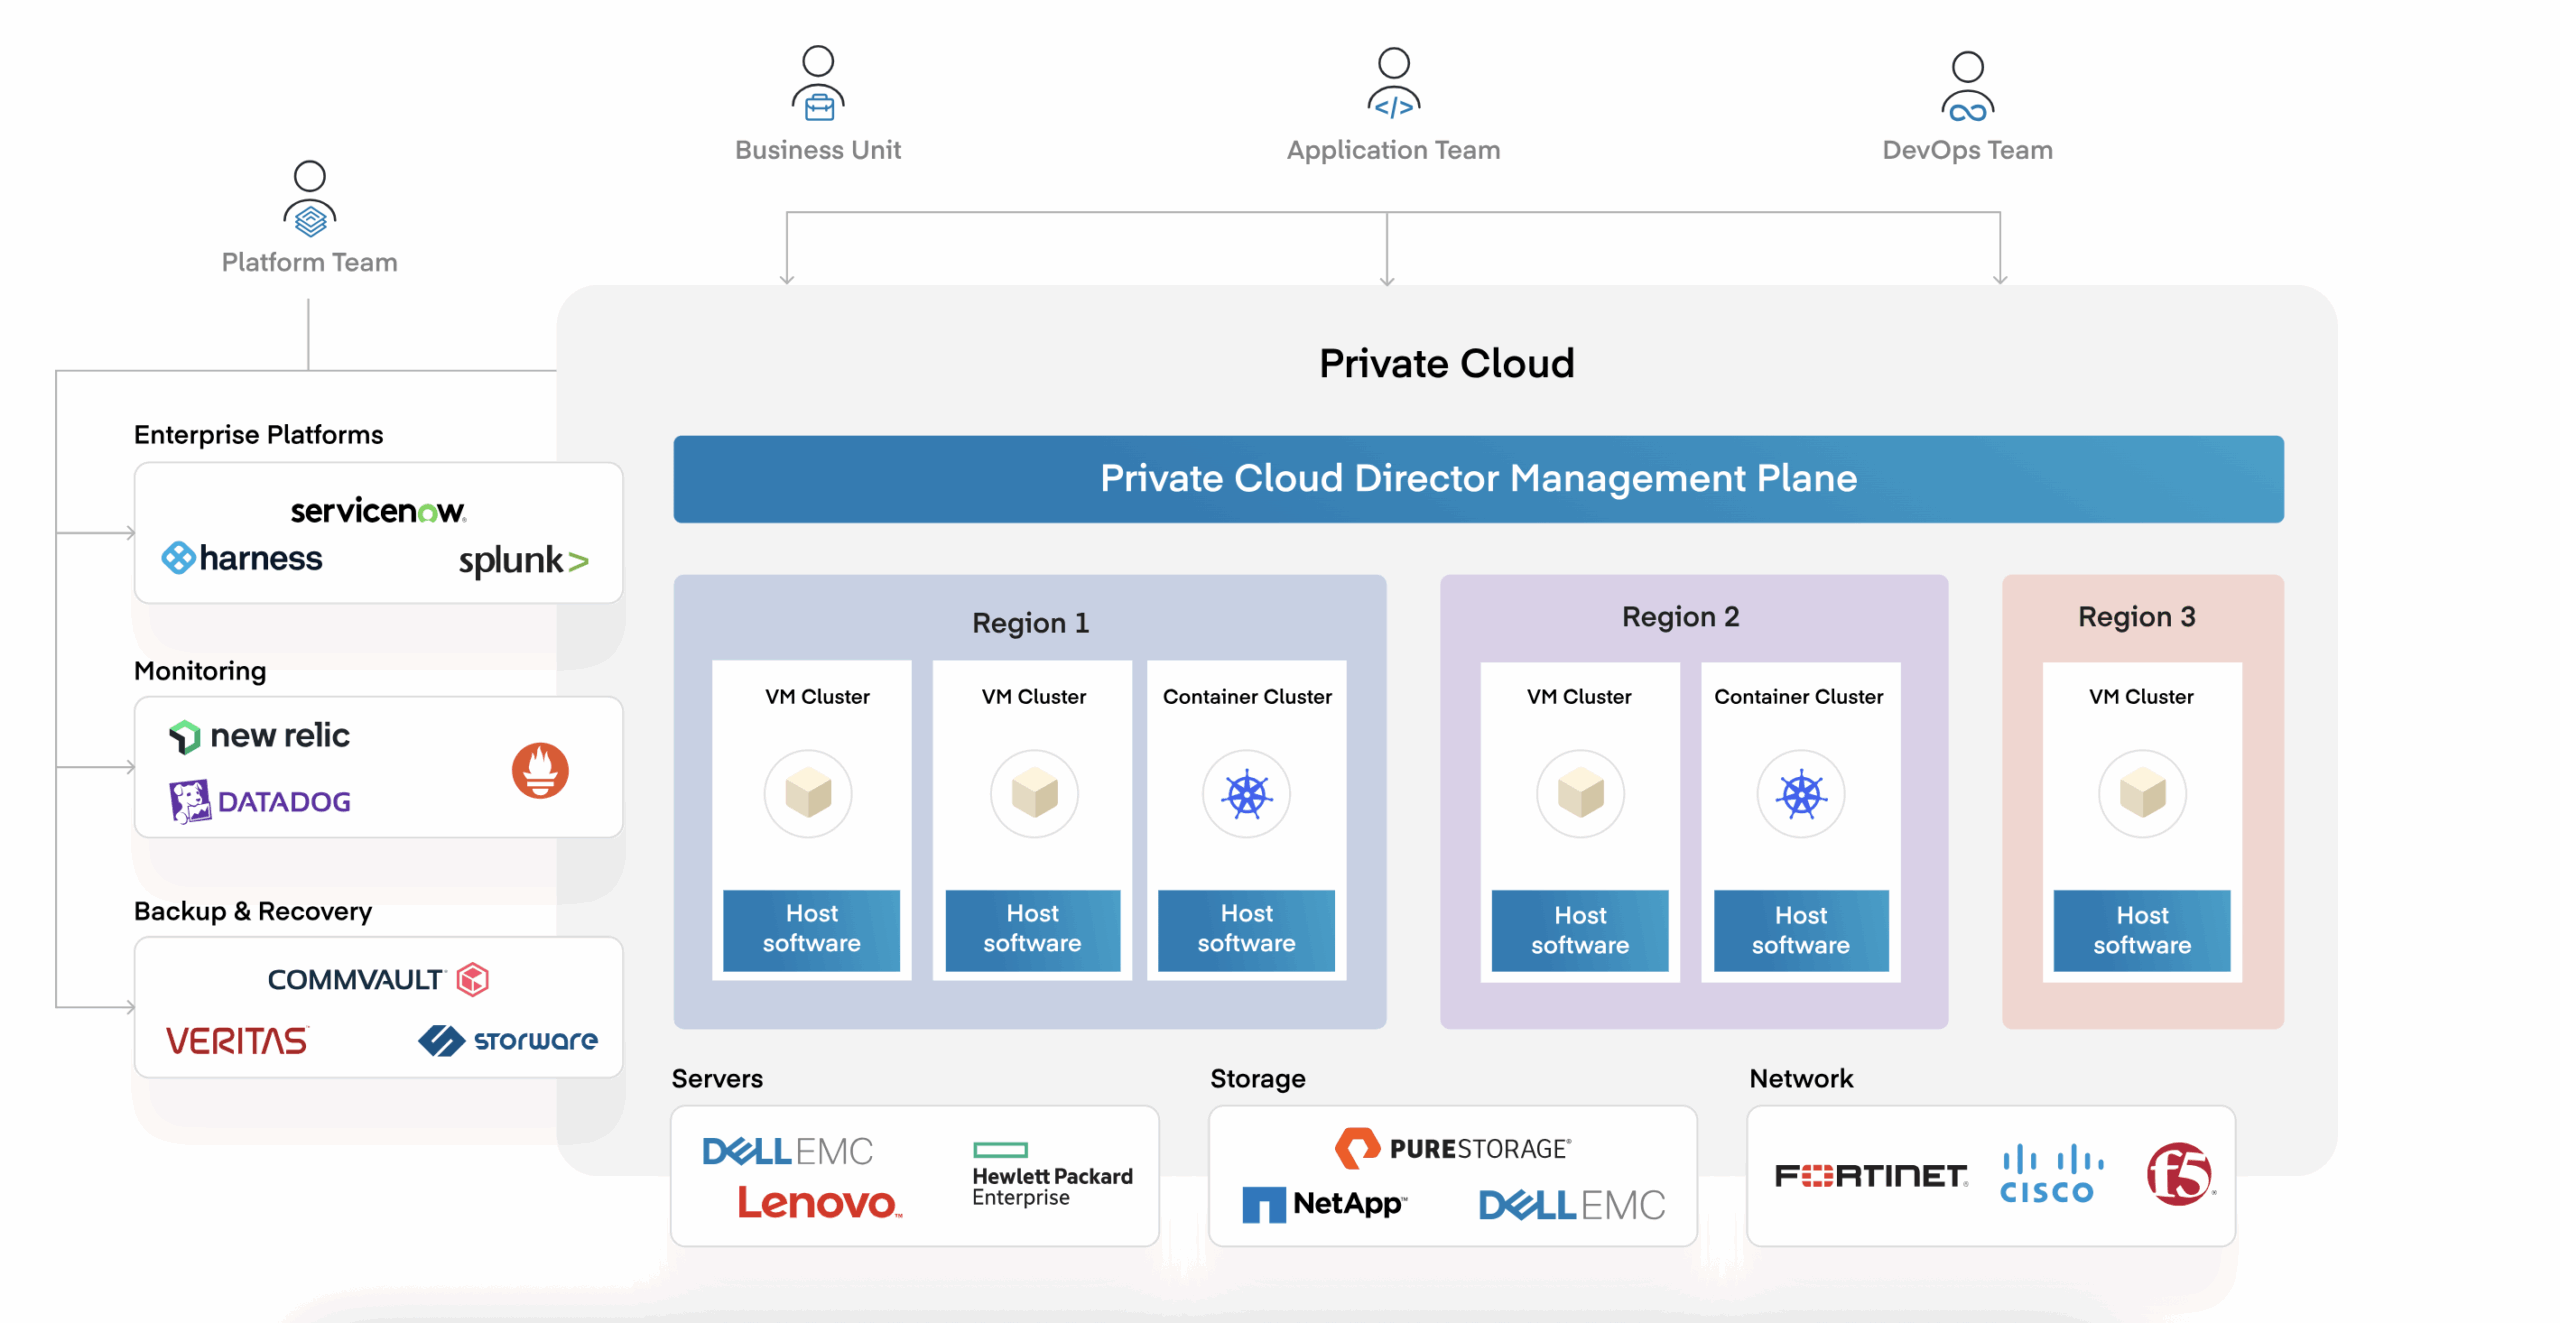Click the Backup & Recovery heading
This screenshot has width=2560, height=1323.
(x=252, y=911)
